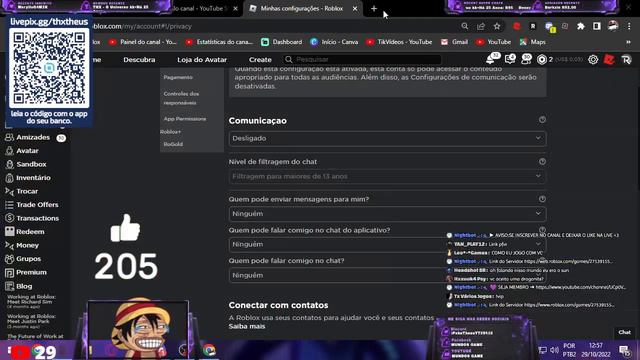Open the Maps bookmark
Screen dimensions: 640x360
(533, 42)
